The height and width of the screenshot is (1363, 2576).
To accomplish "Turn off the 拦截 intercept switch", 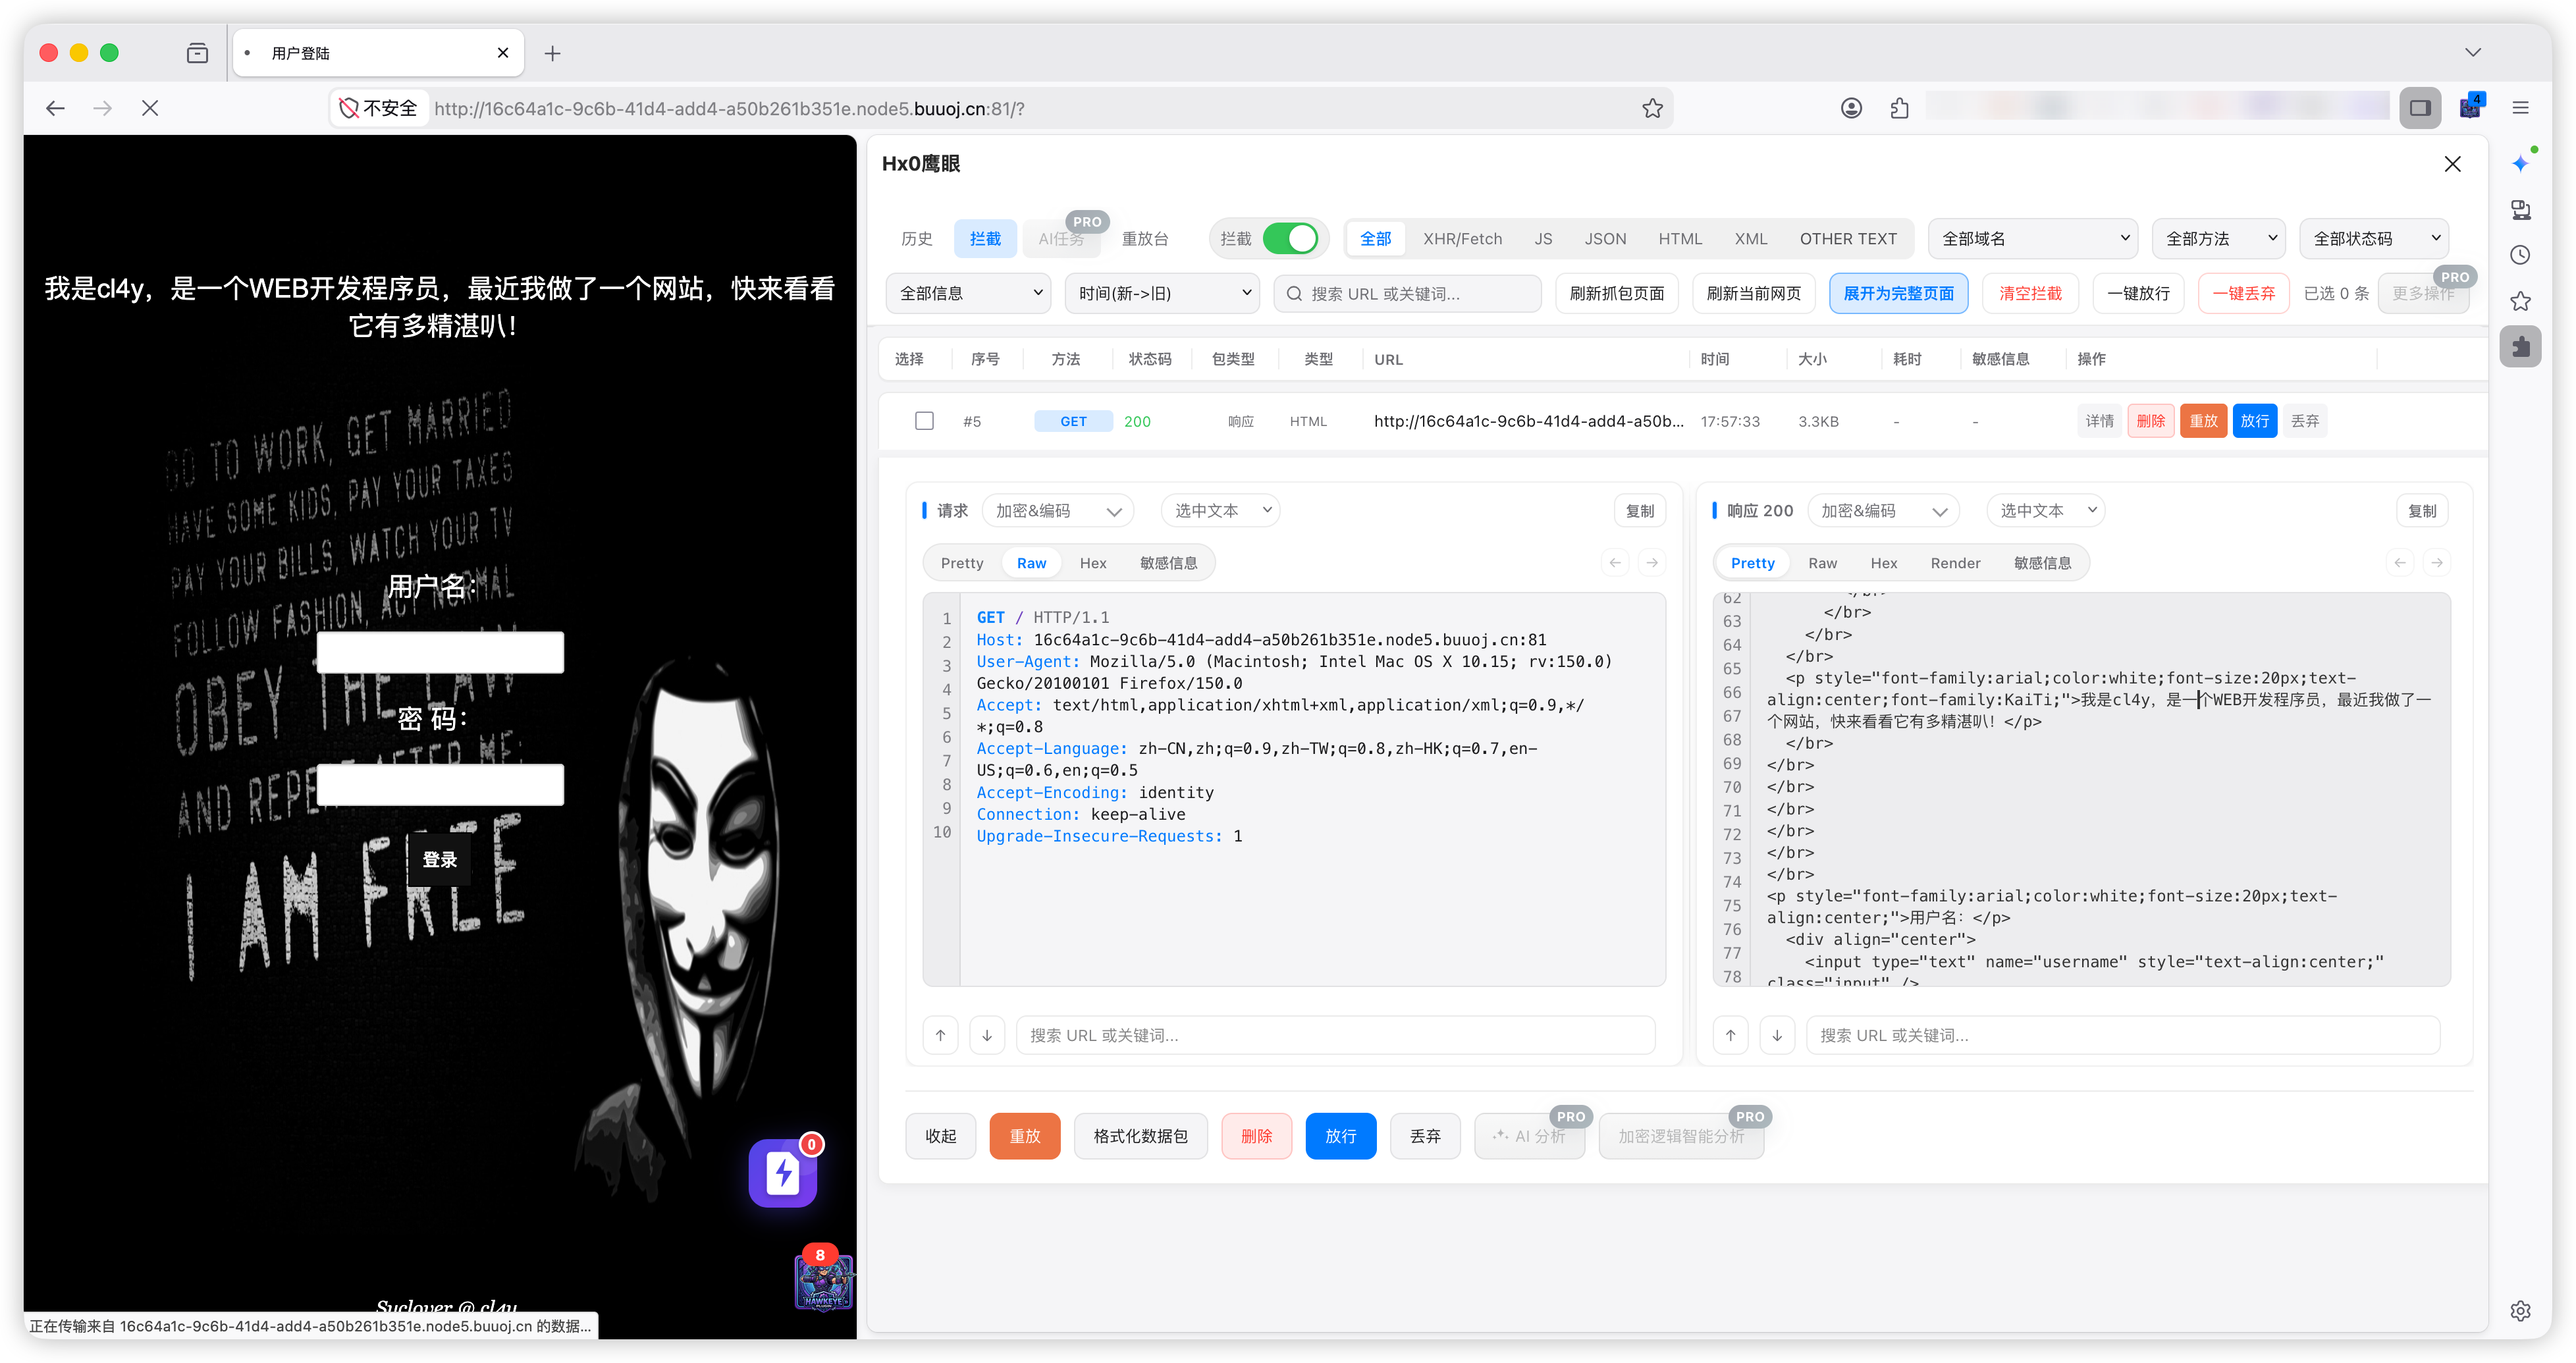I will (x=1290, y=239).
